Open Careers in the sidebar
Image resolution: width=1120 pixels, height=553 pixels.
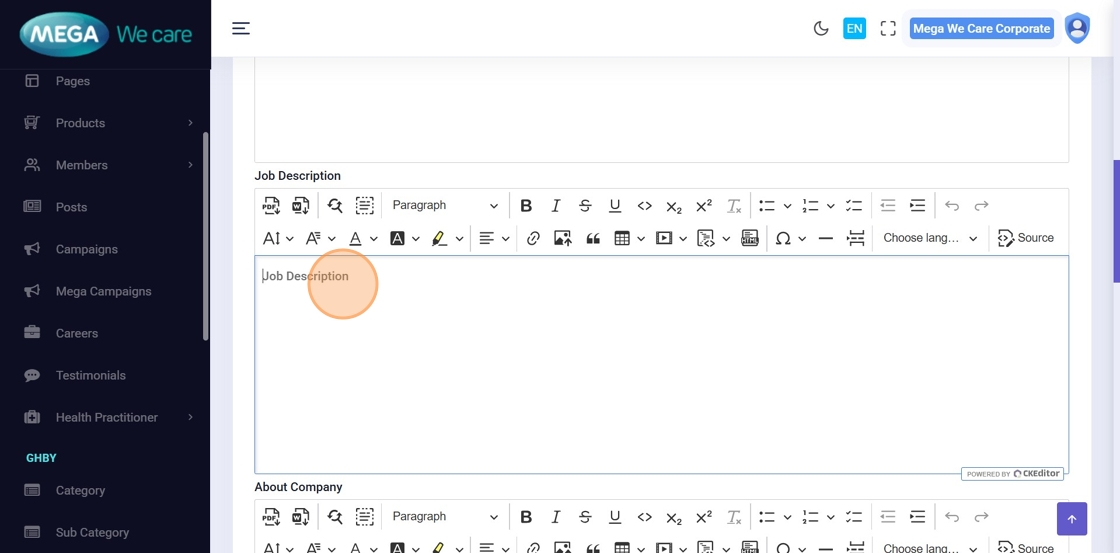pyautogui.click(x=77, y=333)
